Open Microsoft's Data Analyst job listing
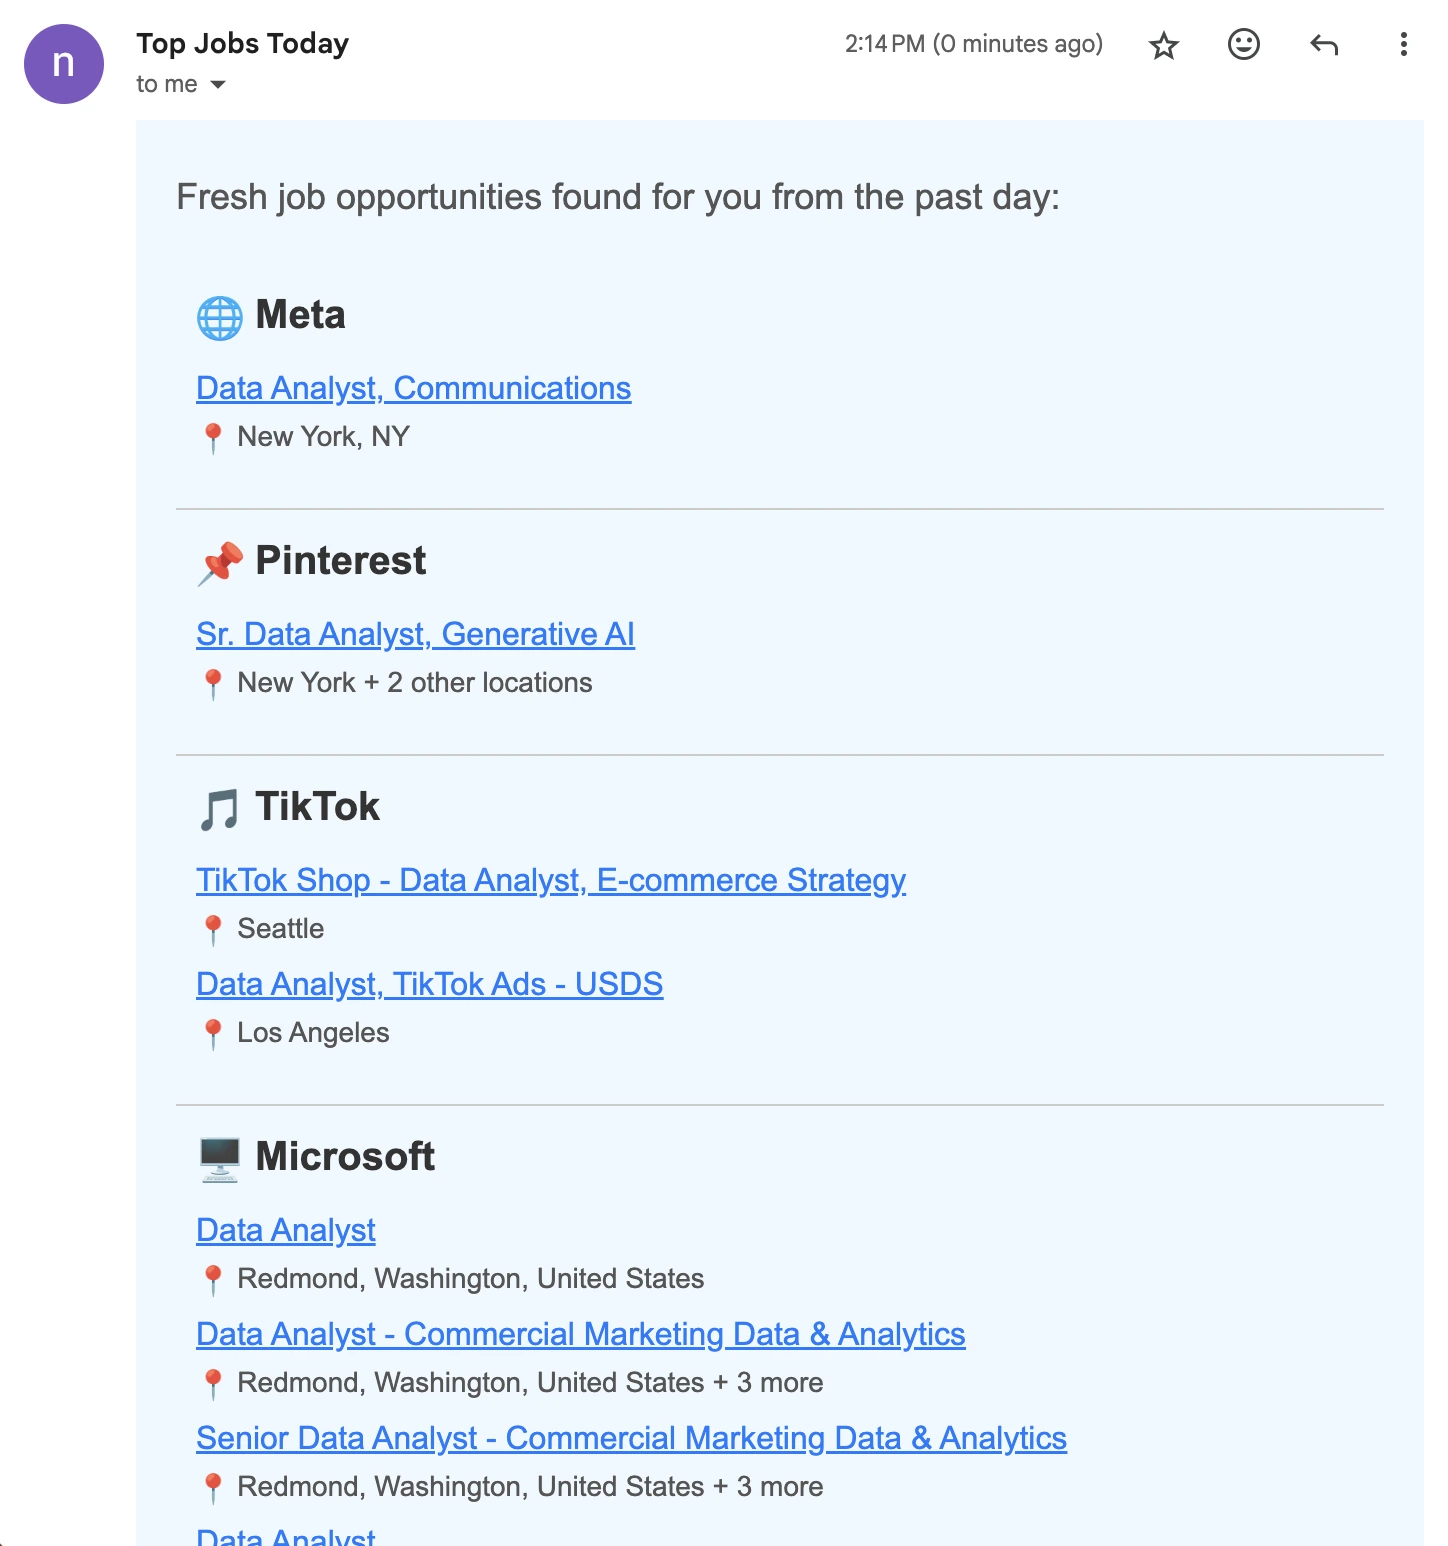The image size is (1448, 1546). tap(285, 1230)
